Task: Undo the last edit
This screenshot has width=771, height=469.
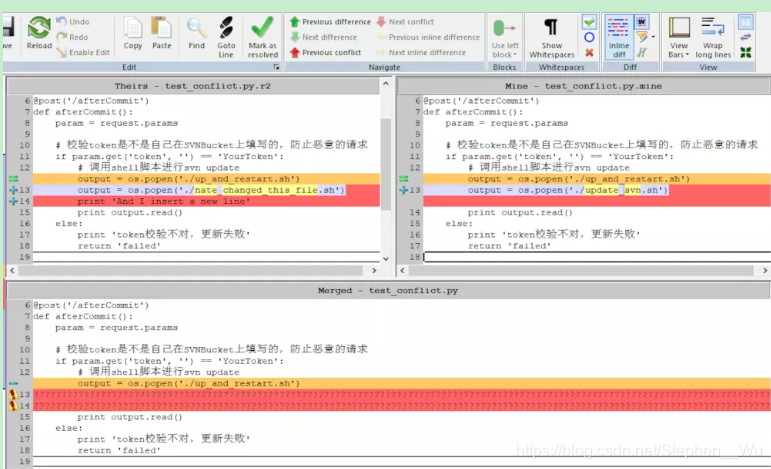Action: [x=73, y=22]
